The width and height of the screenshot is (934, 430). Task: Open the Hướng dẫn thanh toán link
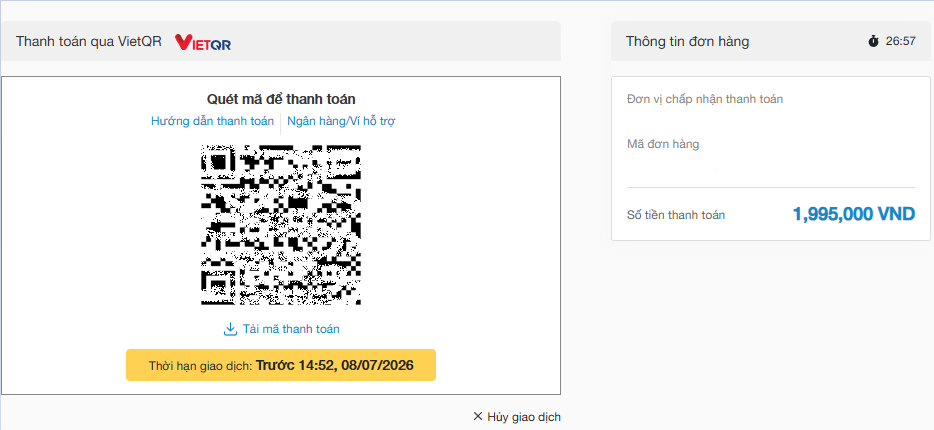212,121
